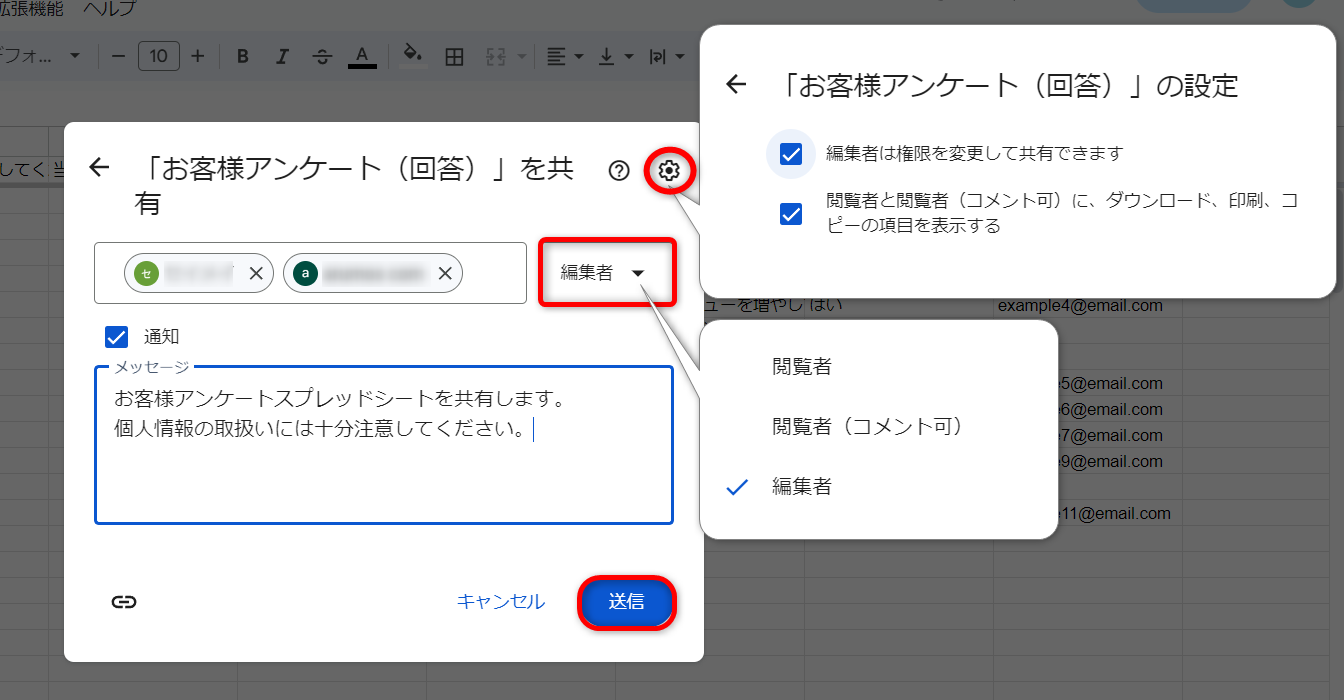1344x700 pixels.
Task: Open merge cells dropdown arrow
Action: pos(521,57)
